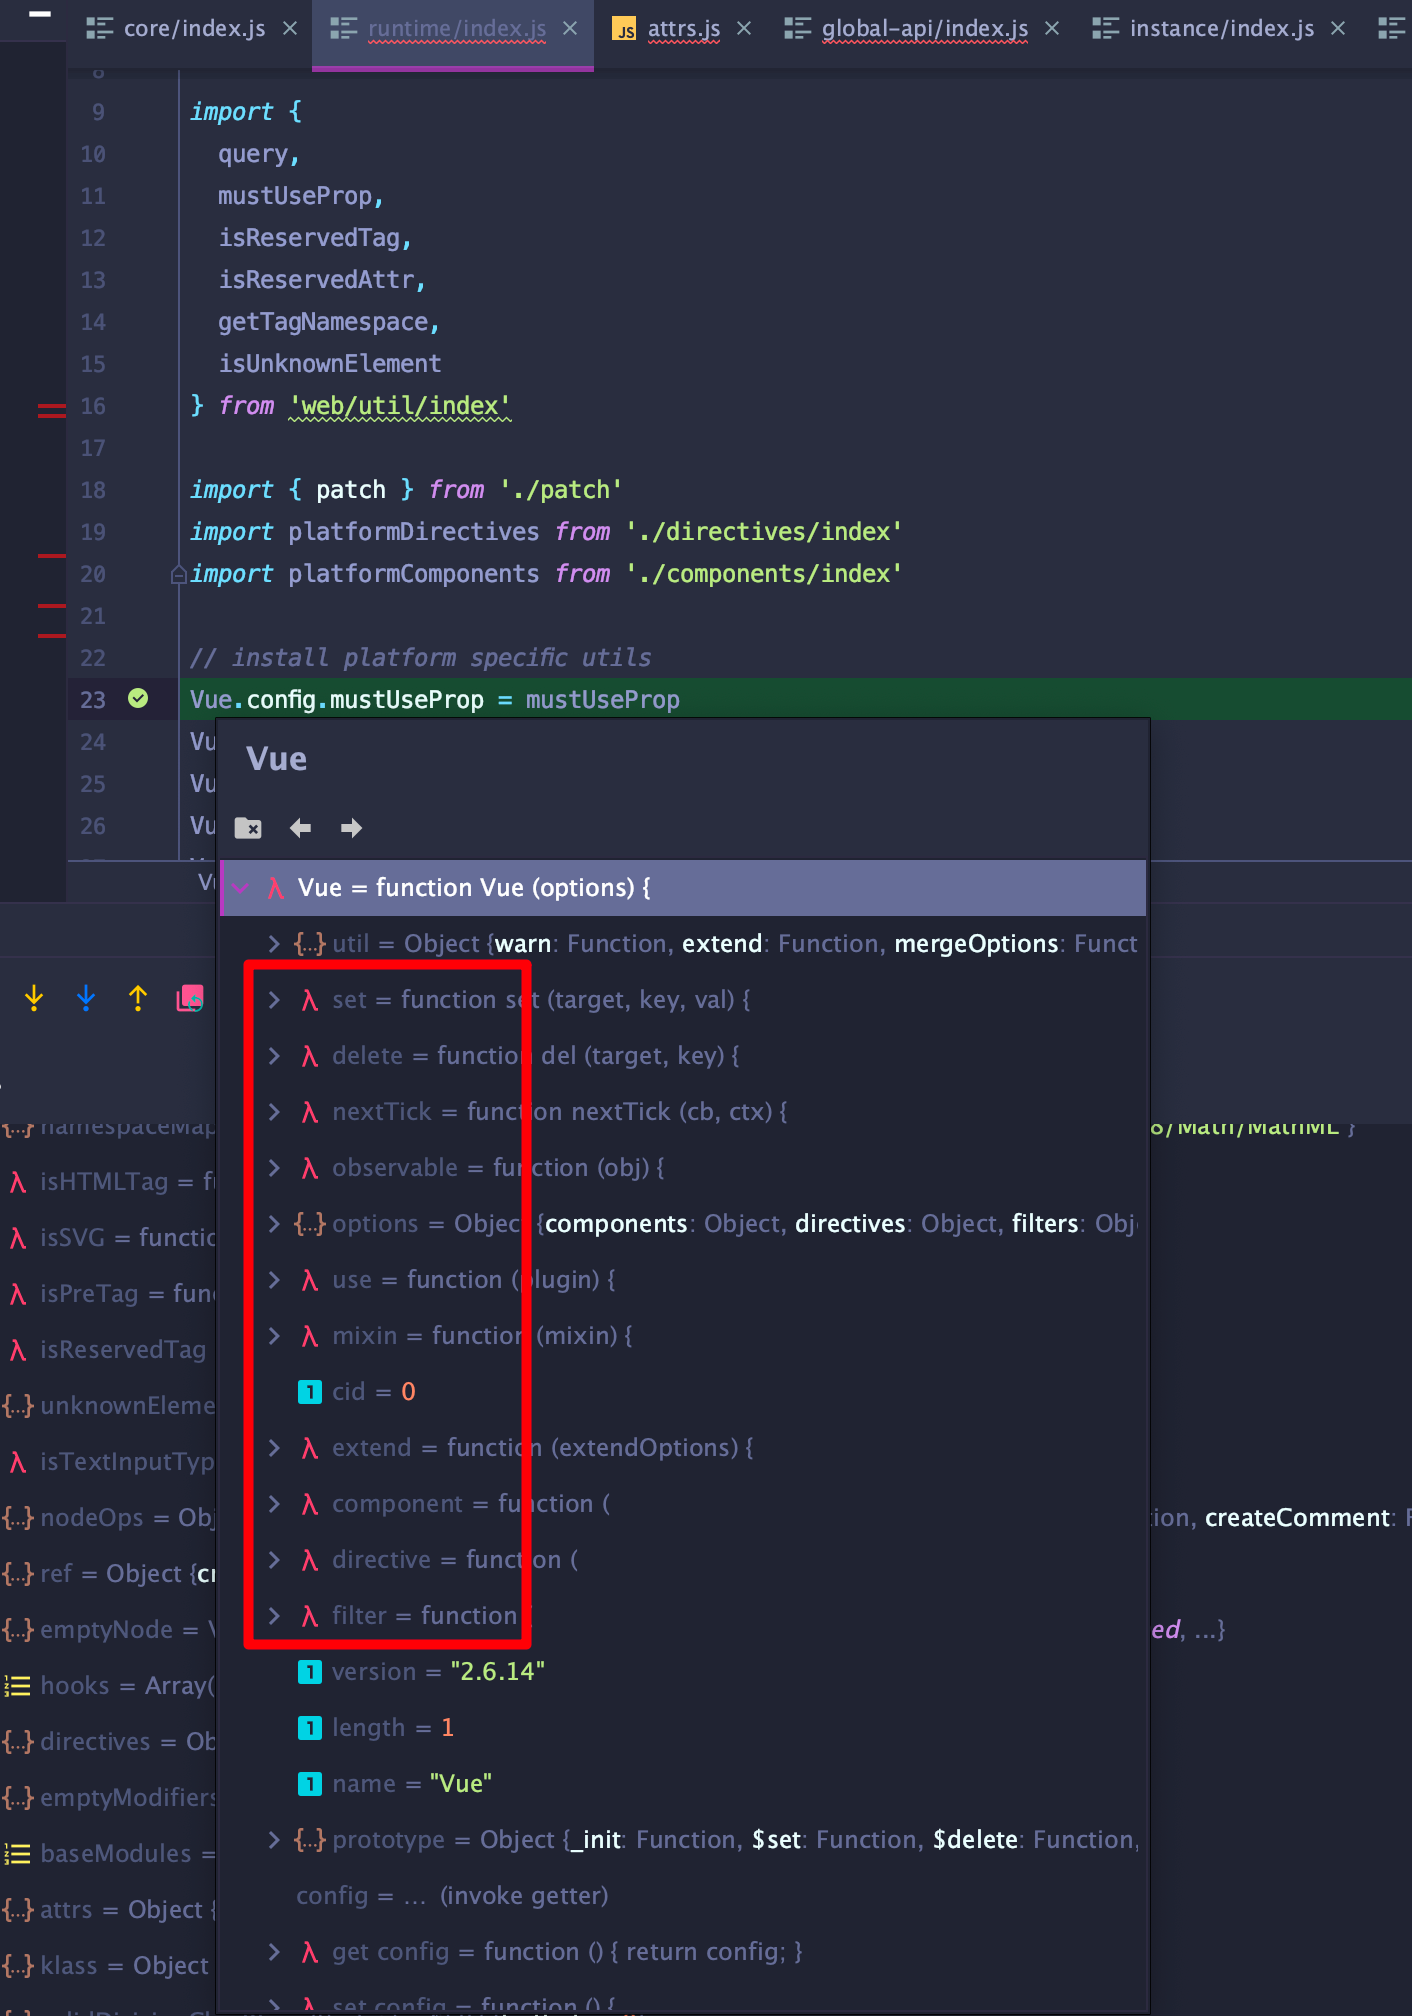Open the attrs.js tab
This screenshot has height=2016, width=1412.
coord(684,29)
